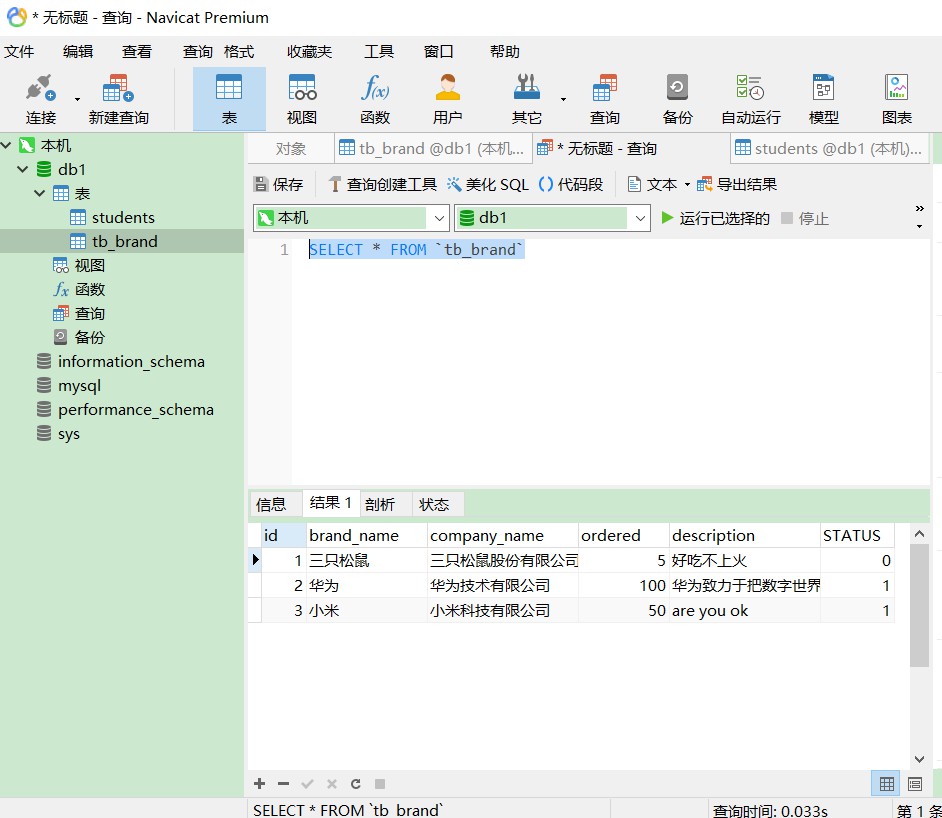942x818 pixels.
Task: Click the stop square icon below results
Action: 380,784
